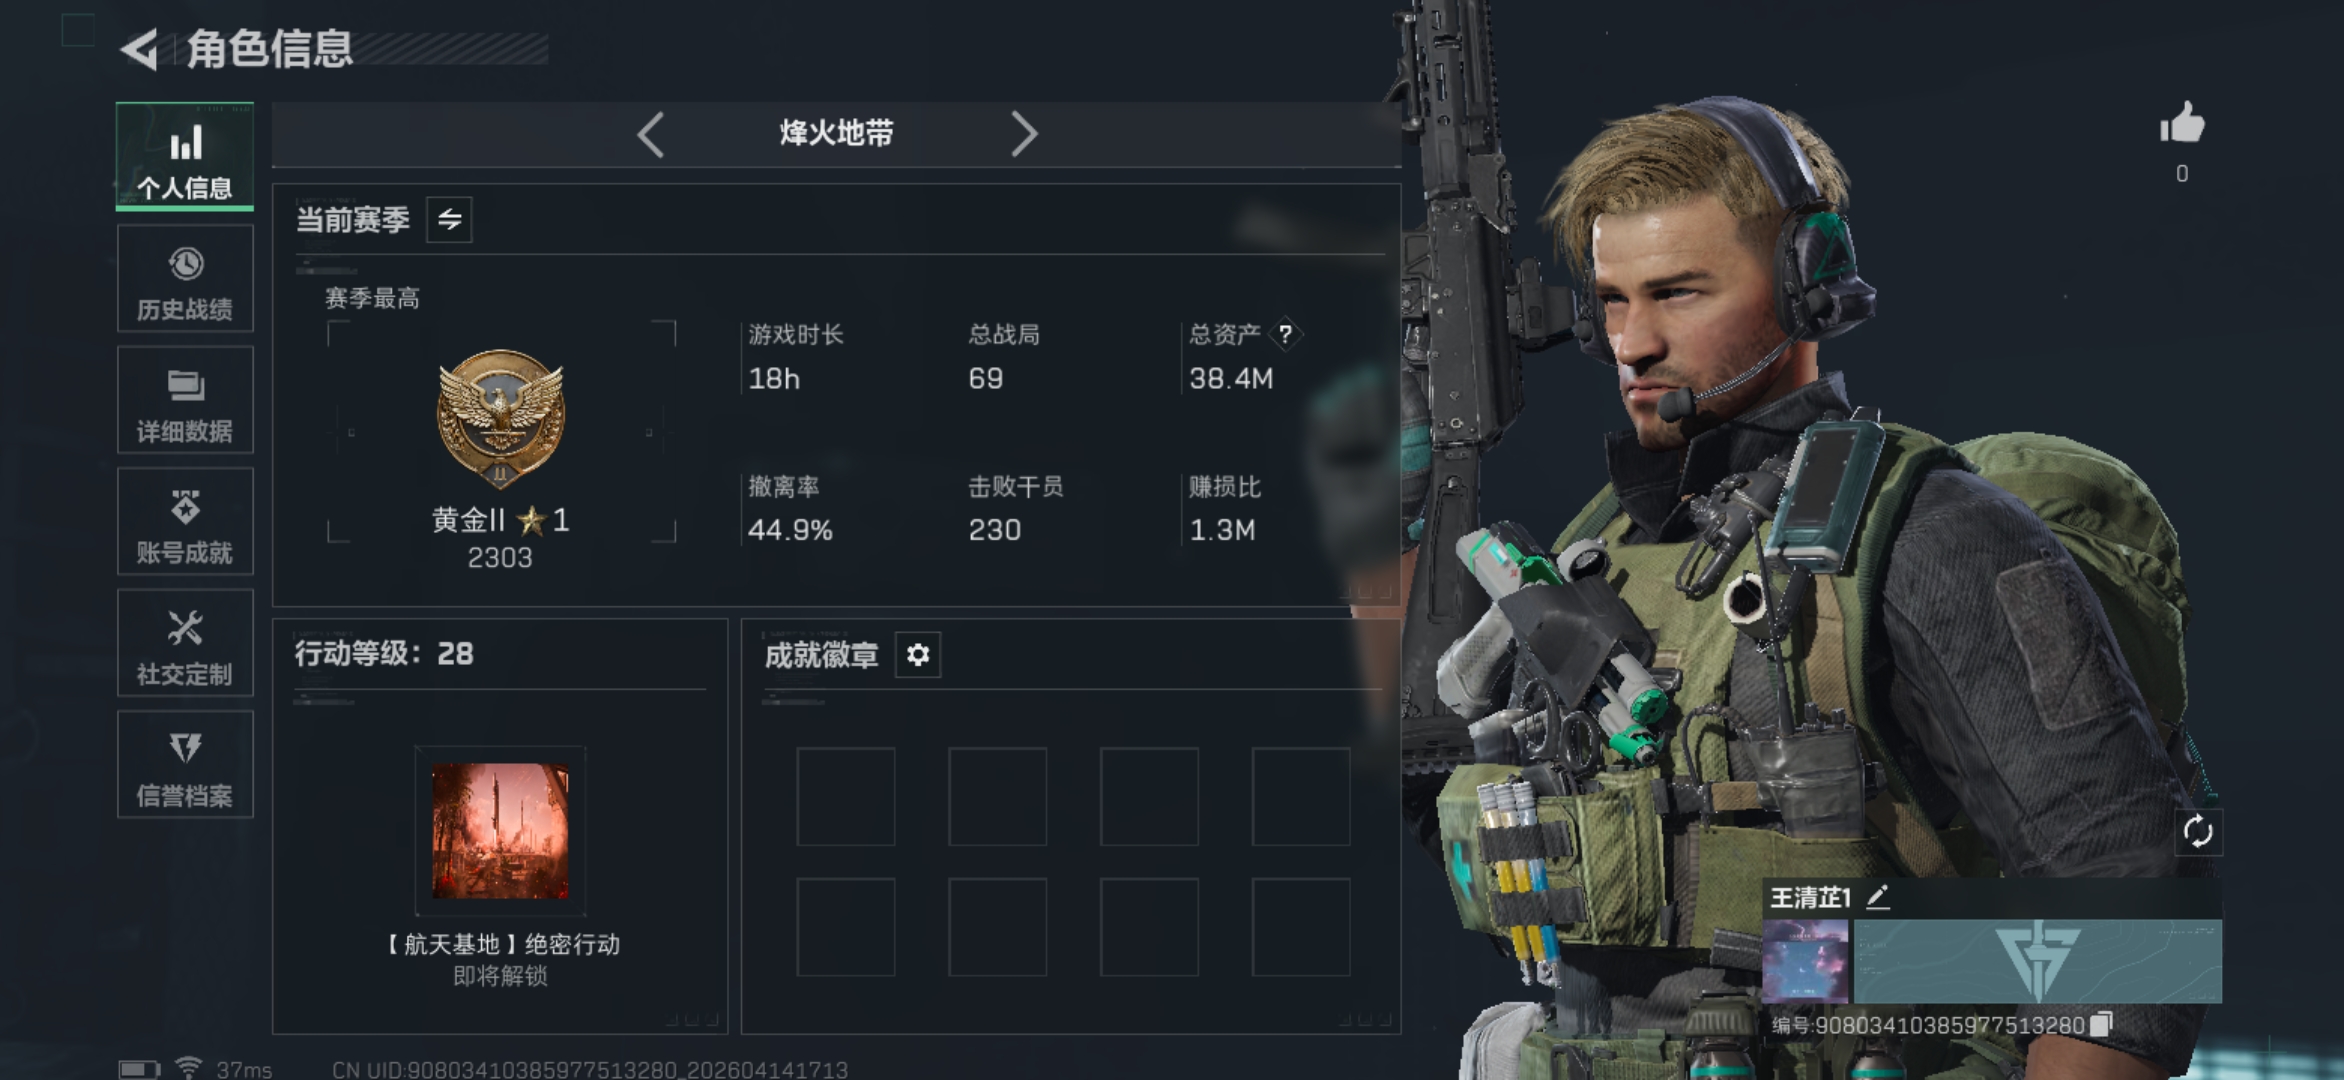Open achievement badge settings gear
This screenshot has height=1080, width=2344.
917,655
